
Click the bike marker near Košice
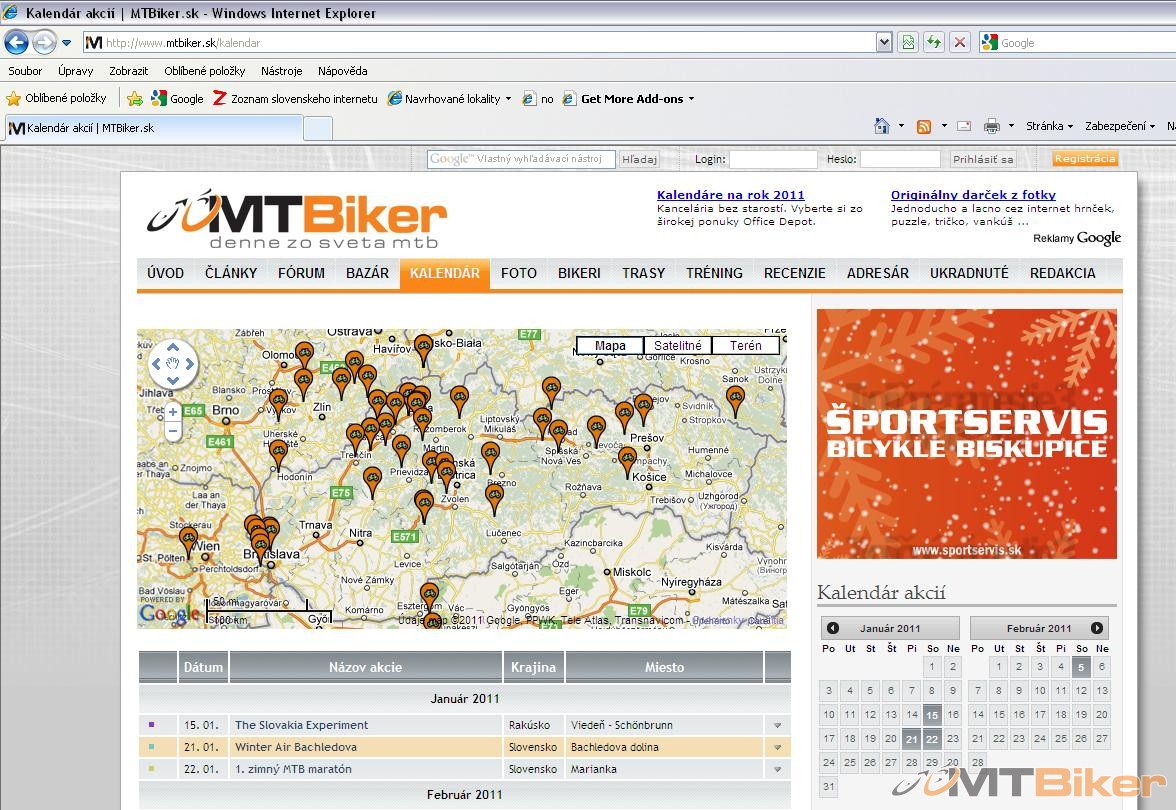click(628, 461)
